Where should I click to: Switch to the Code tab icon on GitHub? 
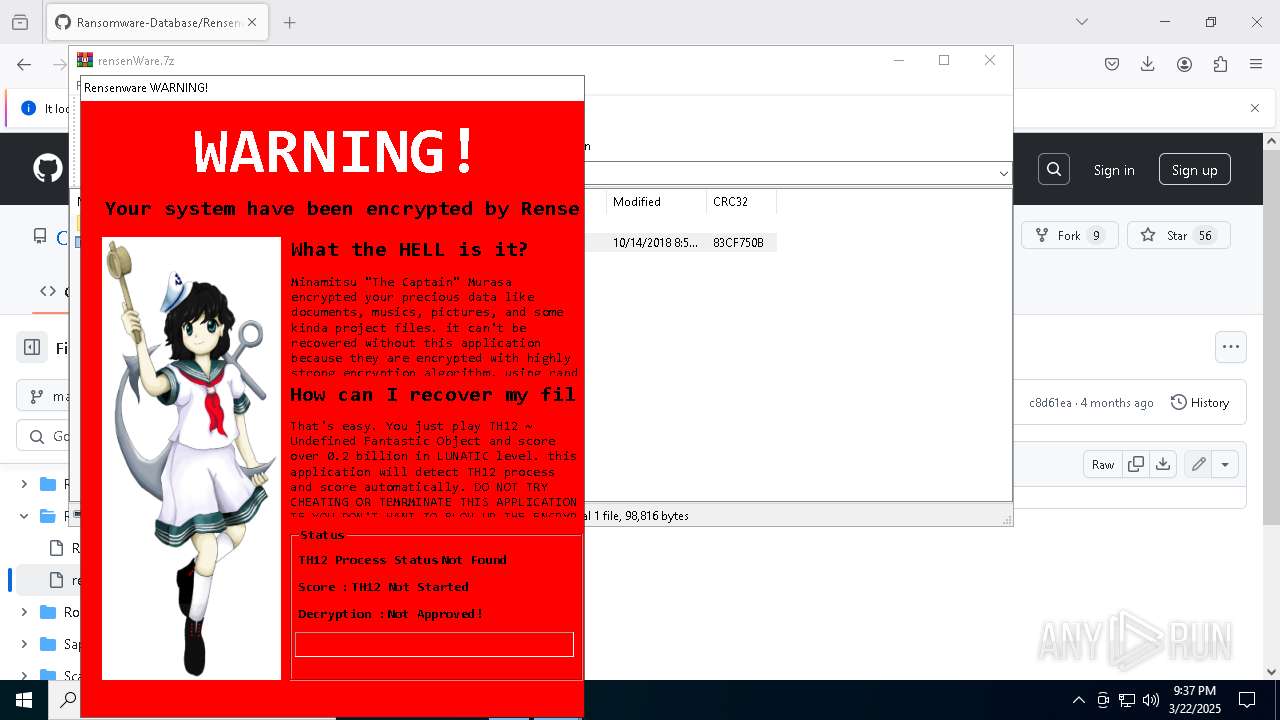point(48,291)
